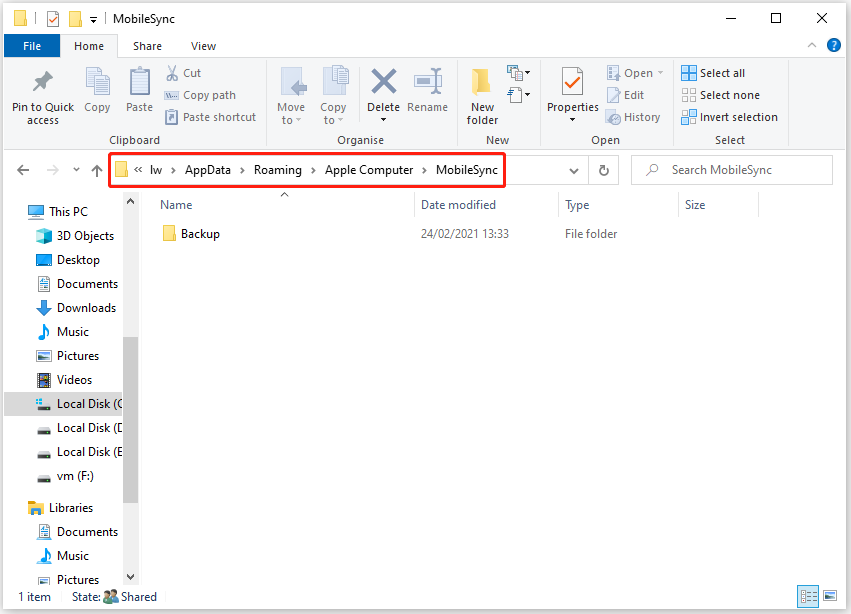The height and width of the screenshot is (614, 851).
Task: Click the Search MobileSync field
Action: point(732,170)
